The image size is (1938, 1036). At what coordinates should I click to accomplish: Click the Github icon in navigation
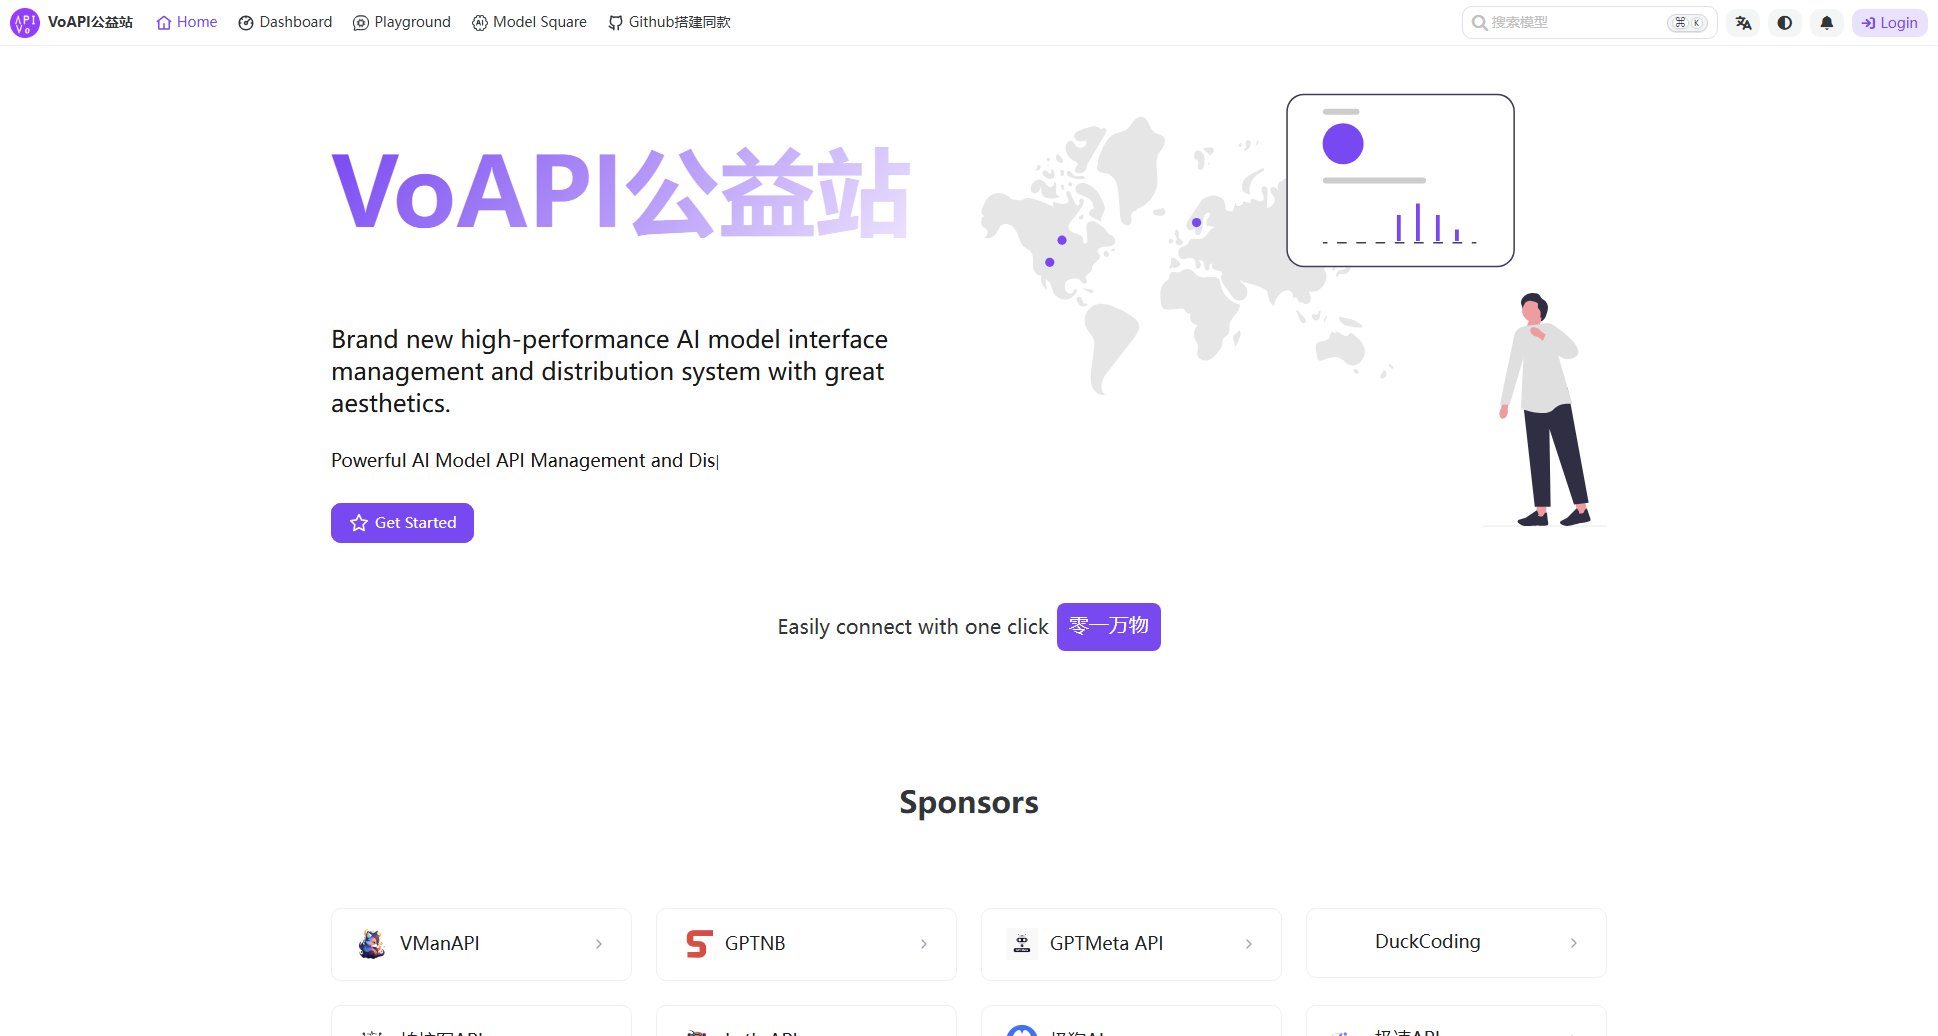[x=615, y=23]
